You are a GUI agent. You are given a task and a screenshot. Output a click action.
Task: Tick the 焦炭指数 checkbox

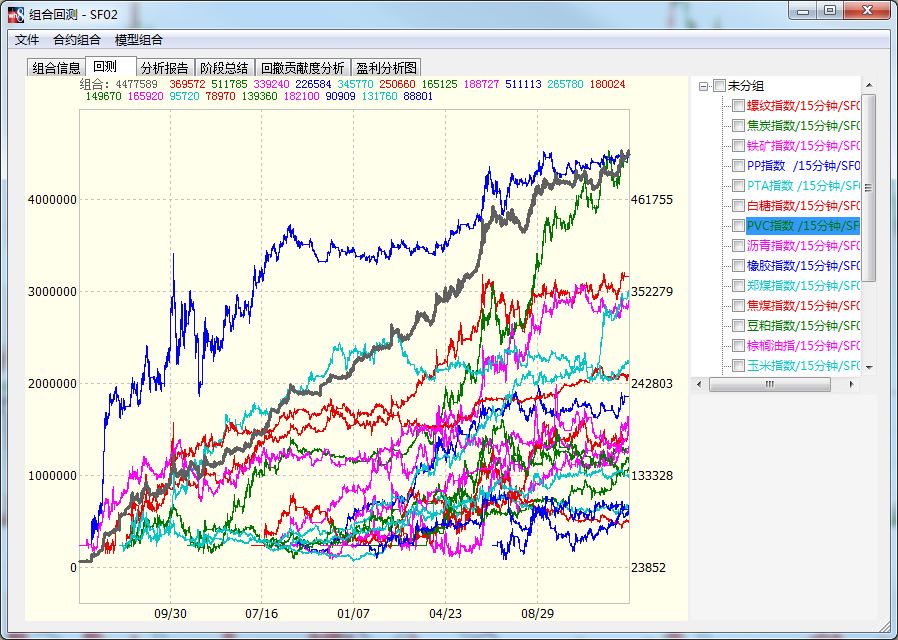coord(738,126)
